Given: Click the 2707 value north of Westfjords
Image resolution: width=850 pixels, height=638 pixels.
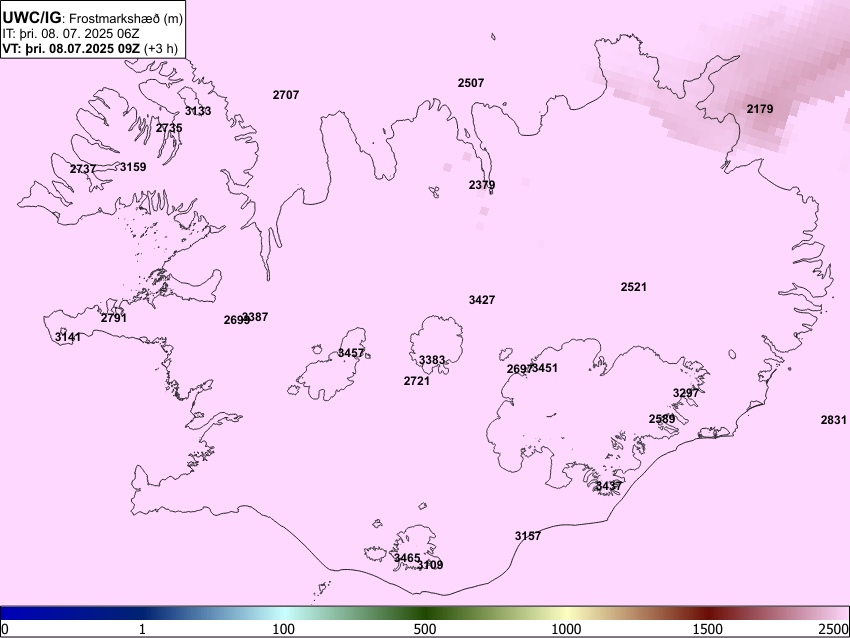Looking at the screenshot, I should [x=286, y=95].
